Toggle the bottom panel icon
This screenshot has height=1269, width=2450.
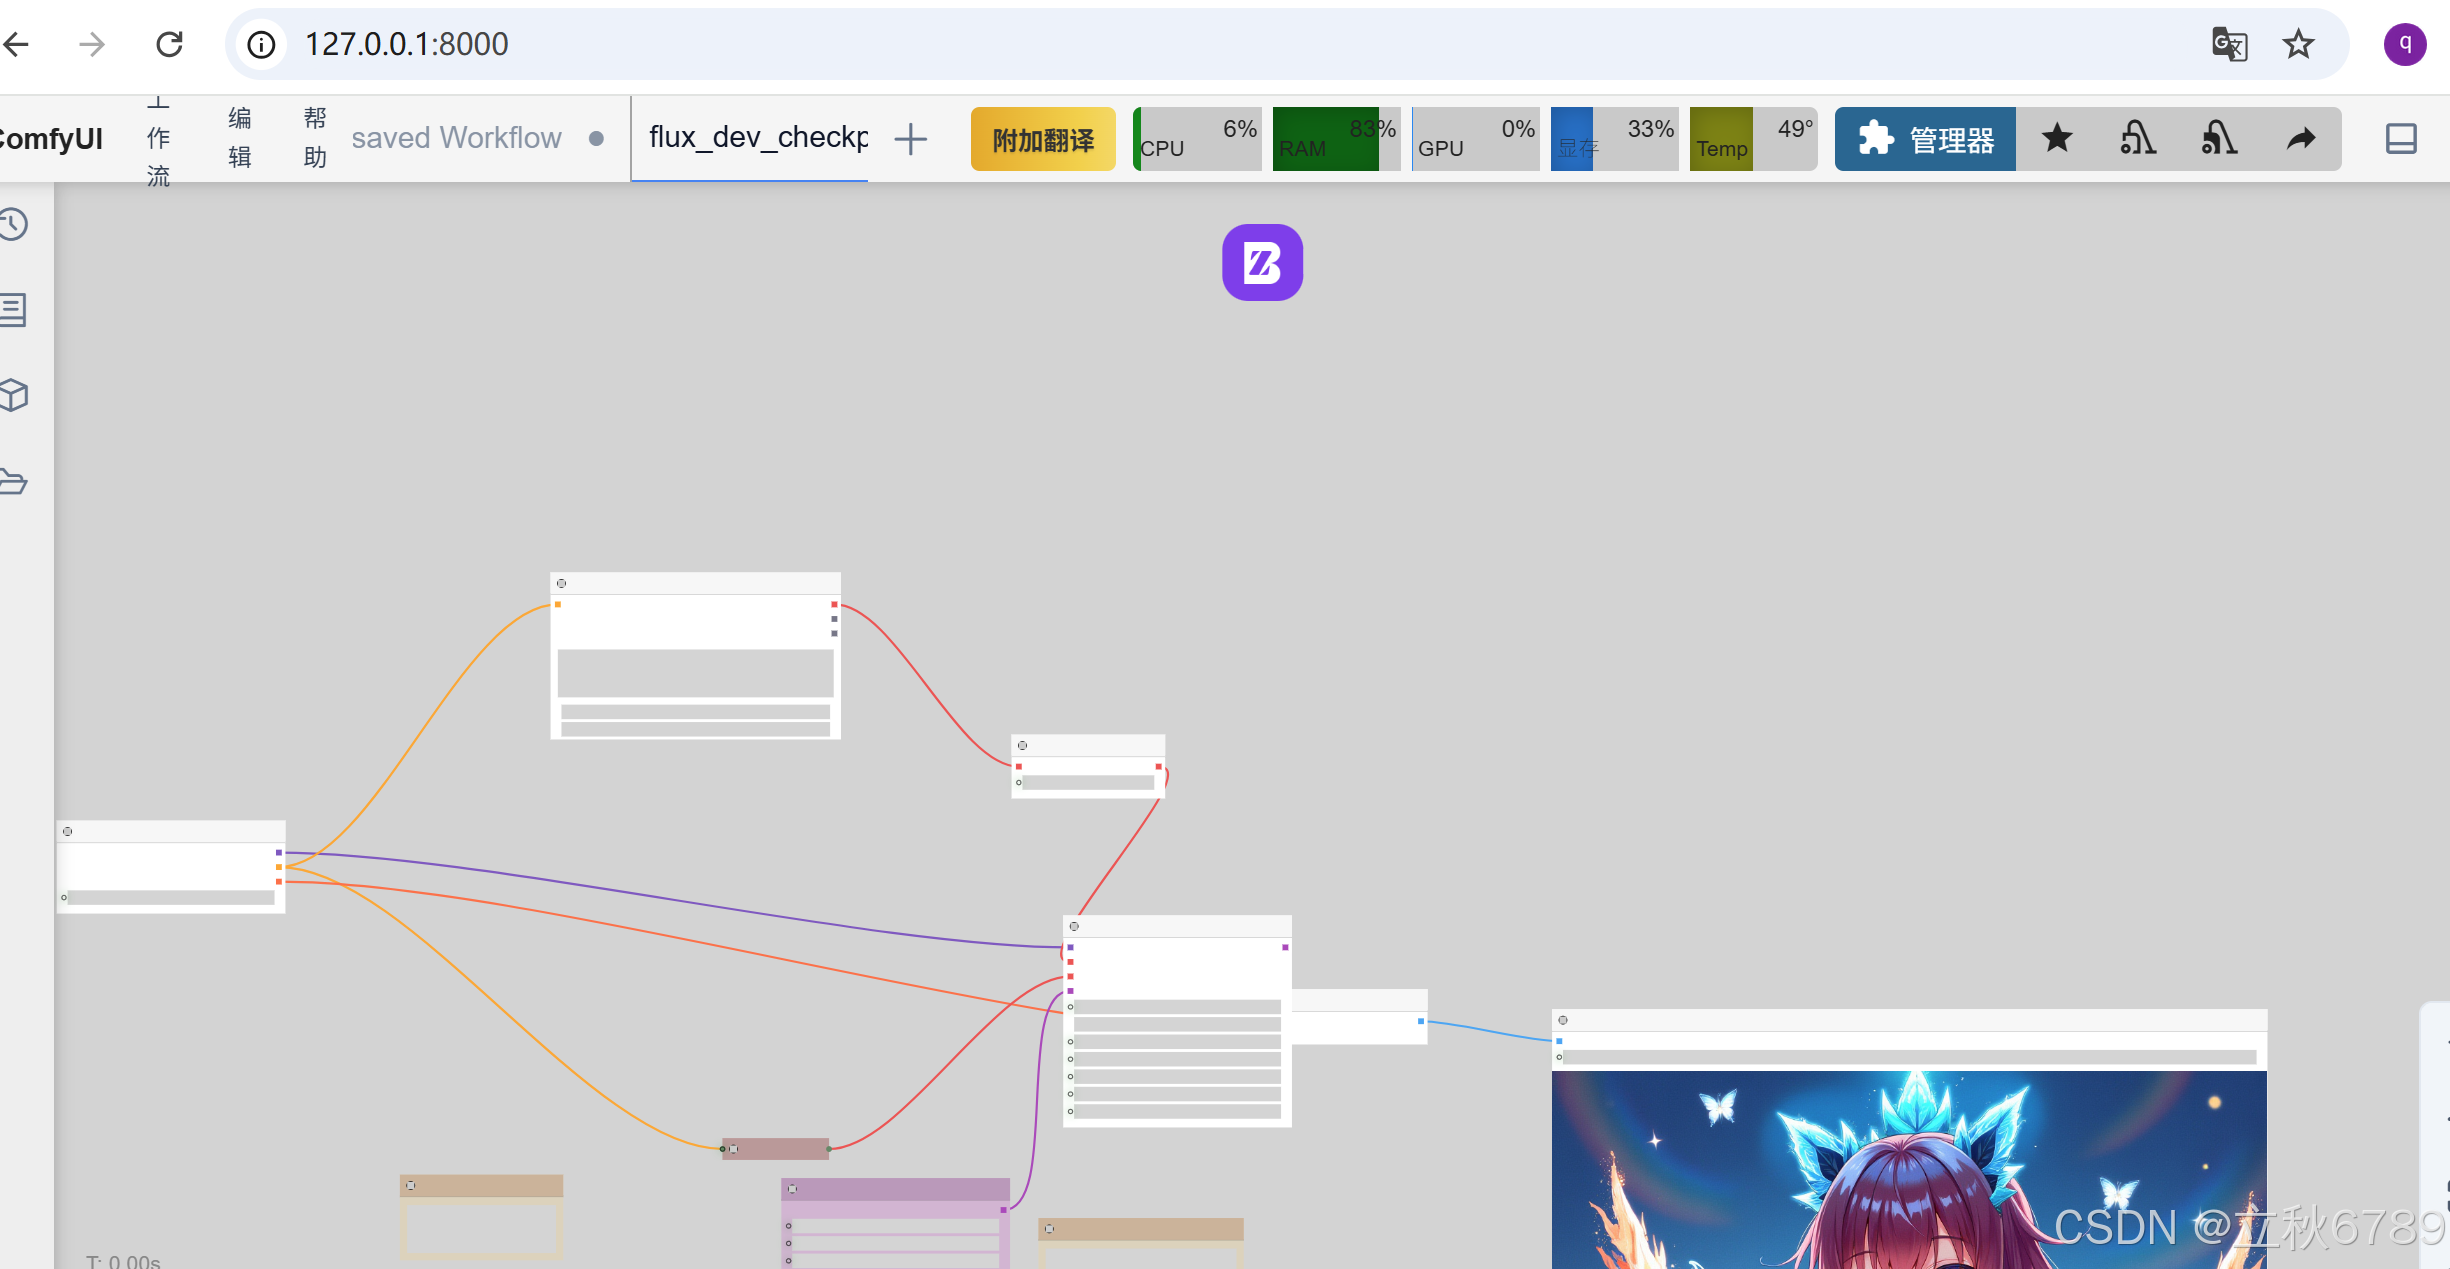2400,139
